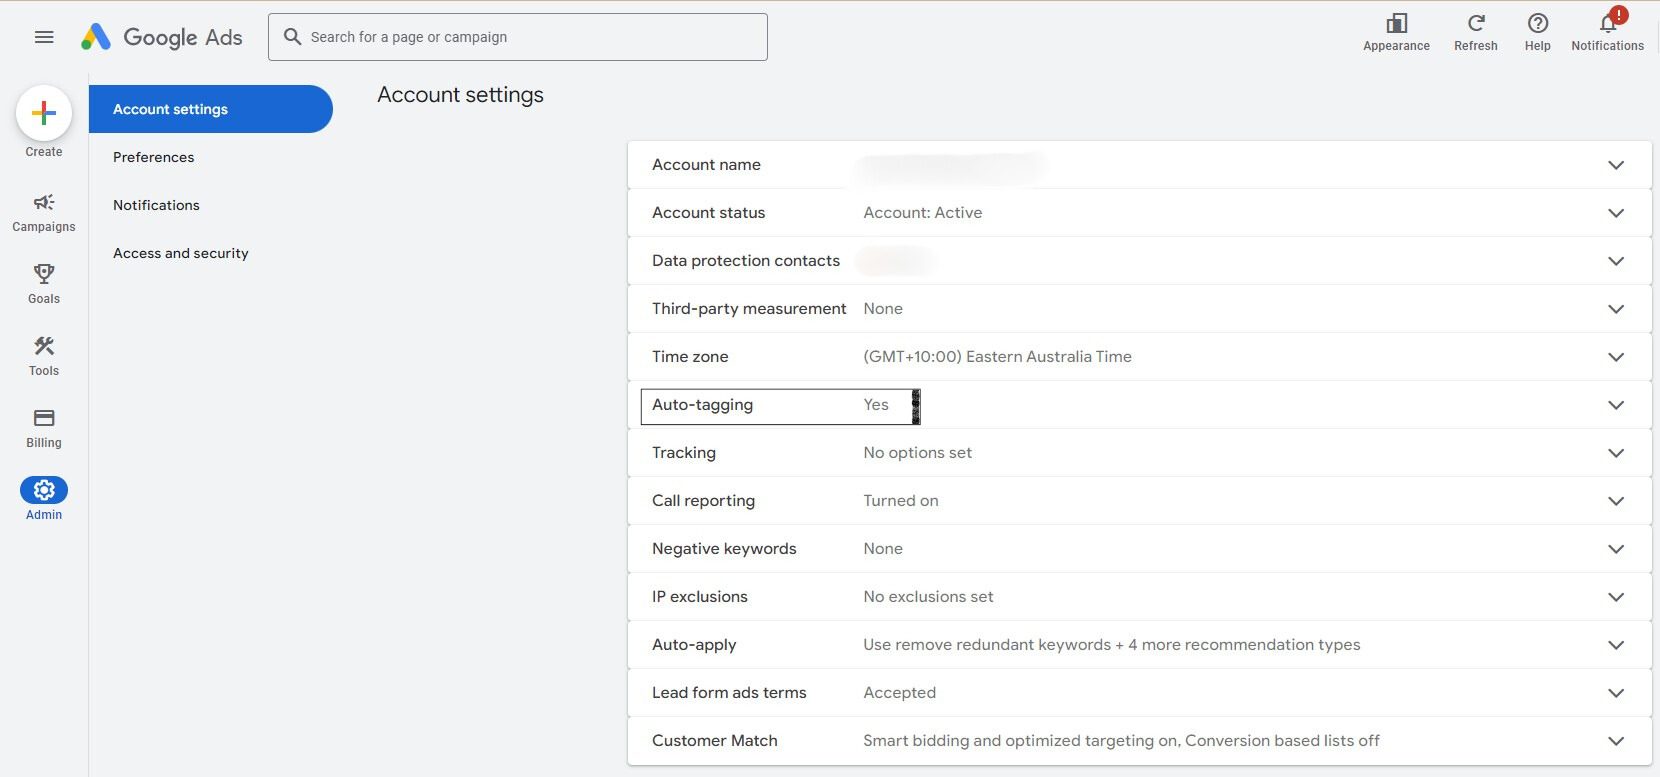Screen dimensions: 1660x777
Task: Select the Admin gear icon
Action: (x=44, y=490)
